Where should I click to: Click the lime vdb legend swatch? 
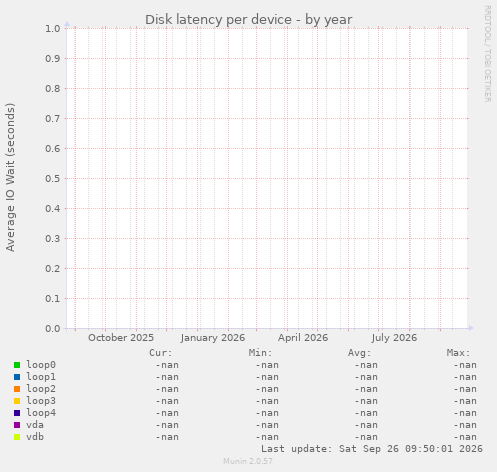(17, 437)
